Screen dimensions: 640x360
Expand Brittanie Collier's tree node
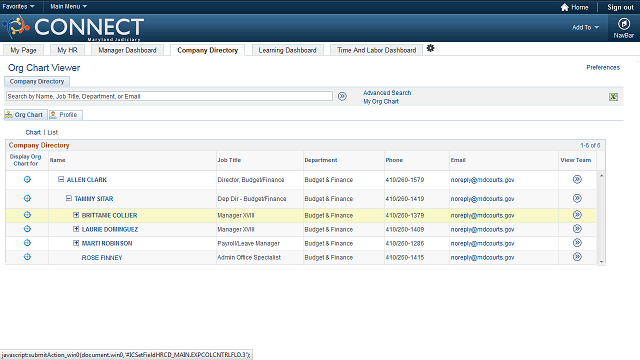pos(76,215)
